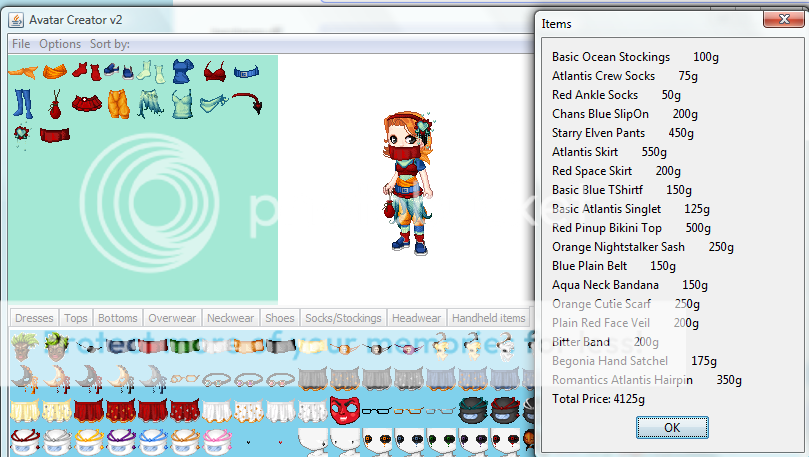Viewport: 809px width, 457px height.
Task: Click the blue slip-on shoes
Action: (x=114, y=71)
